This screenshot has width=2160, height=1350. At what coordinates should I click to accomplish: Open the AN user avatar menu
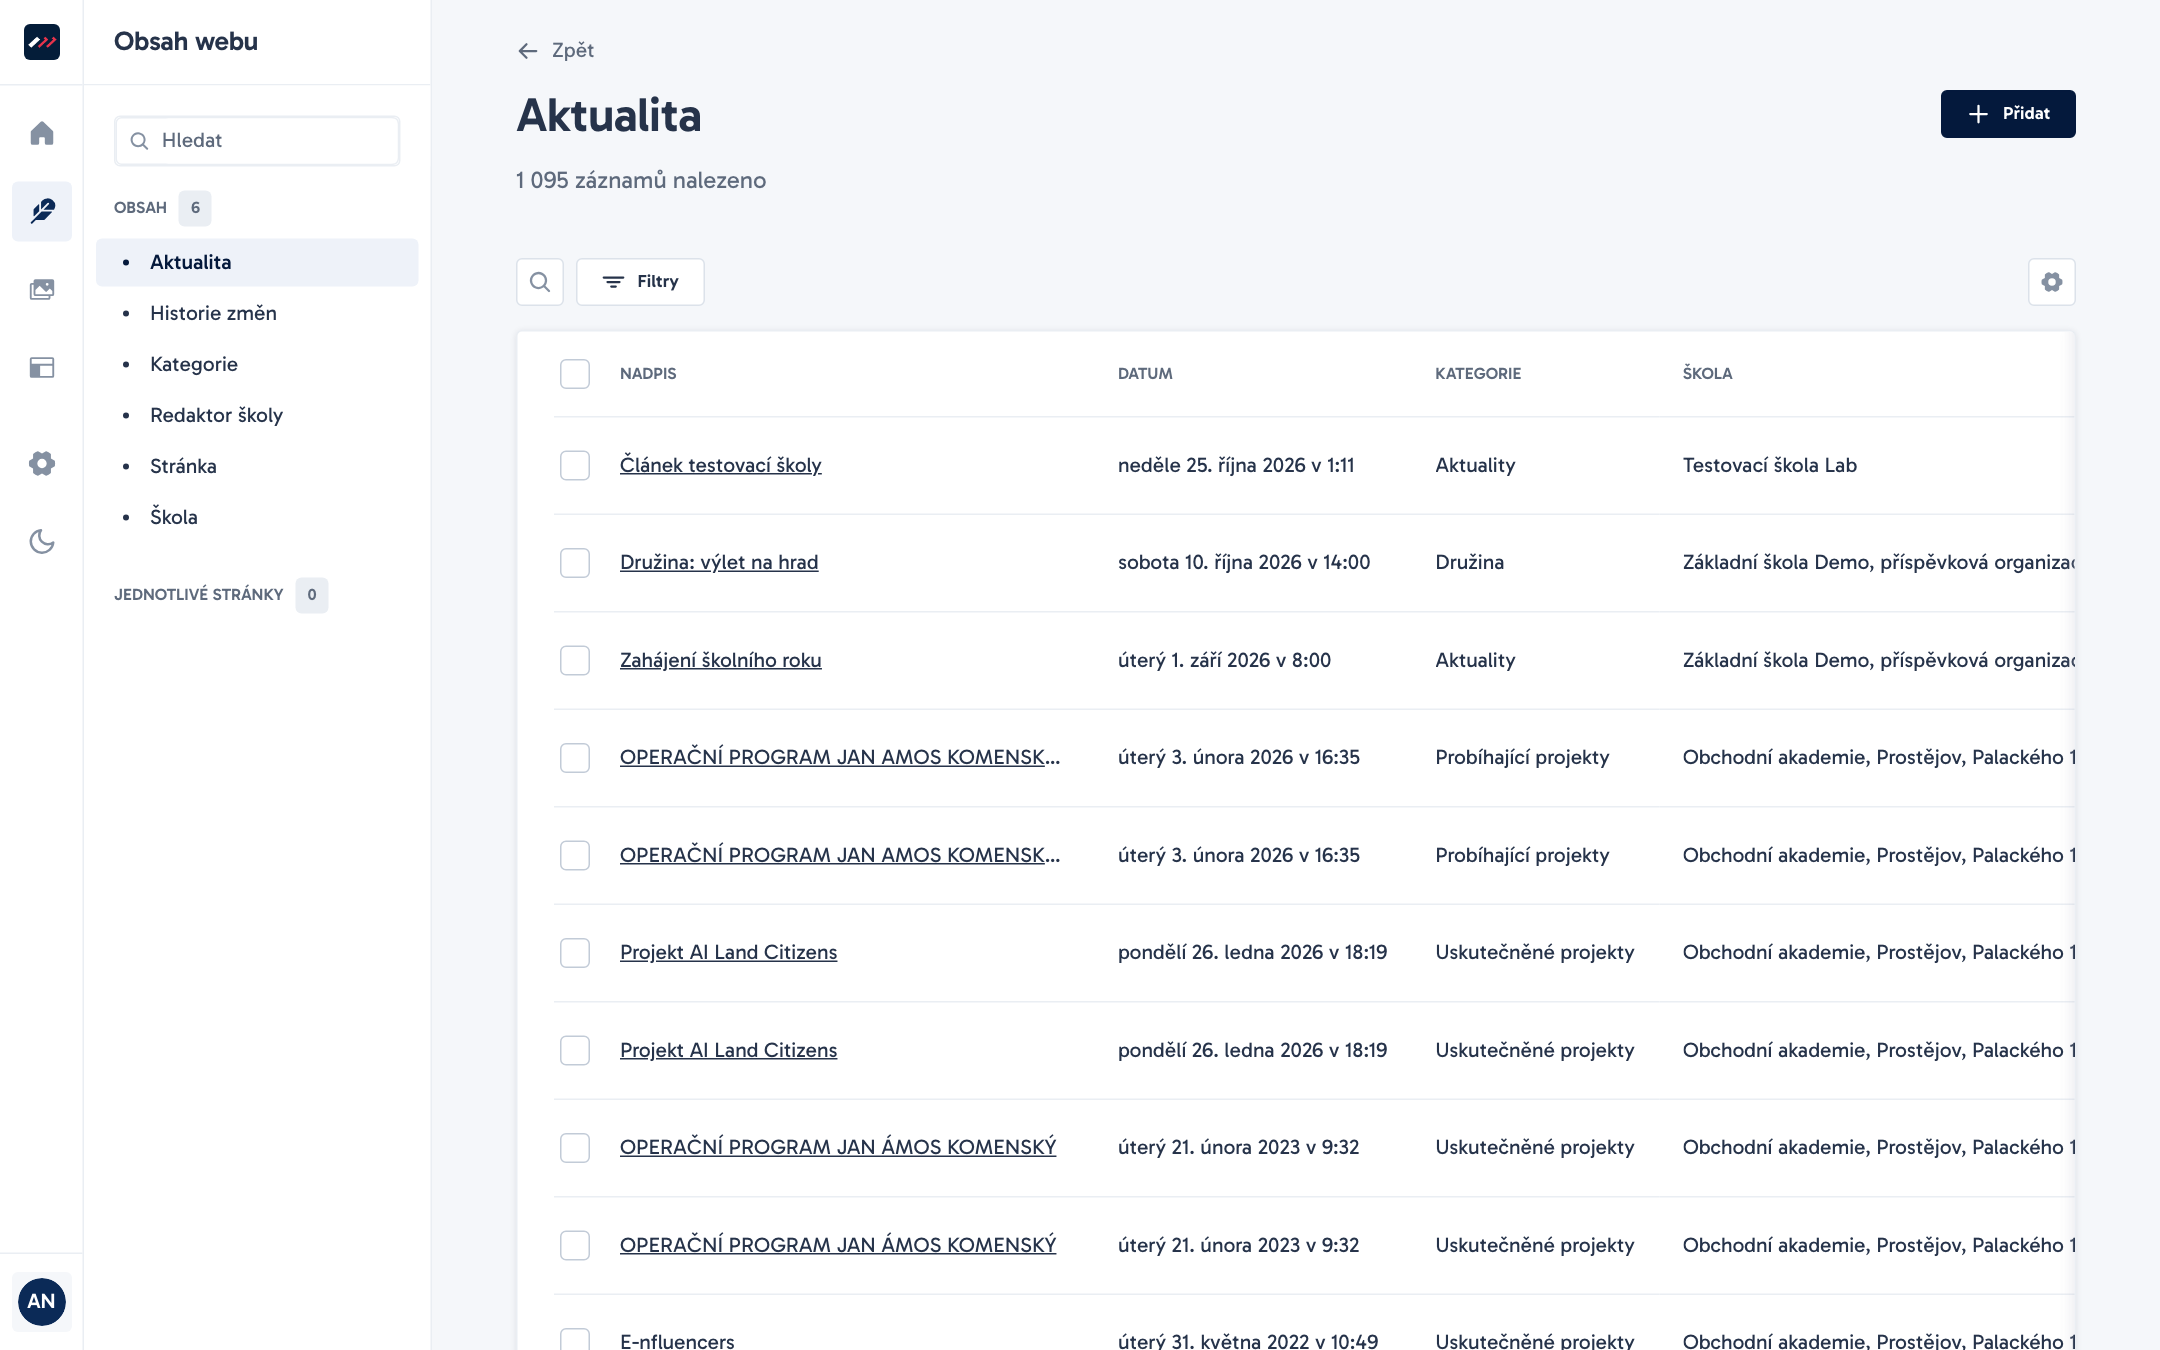click(41, 1301)
